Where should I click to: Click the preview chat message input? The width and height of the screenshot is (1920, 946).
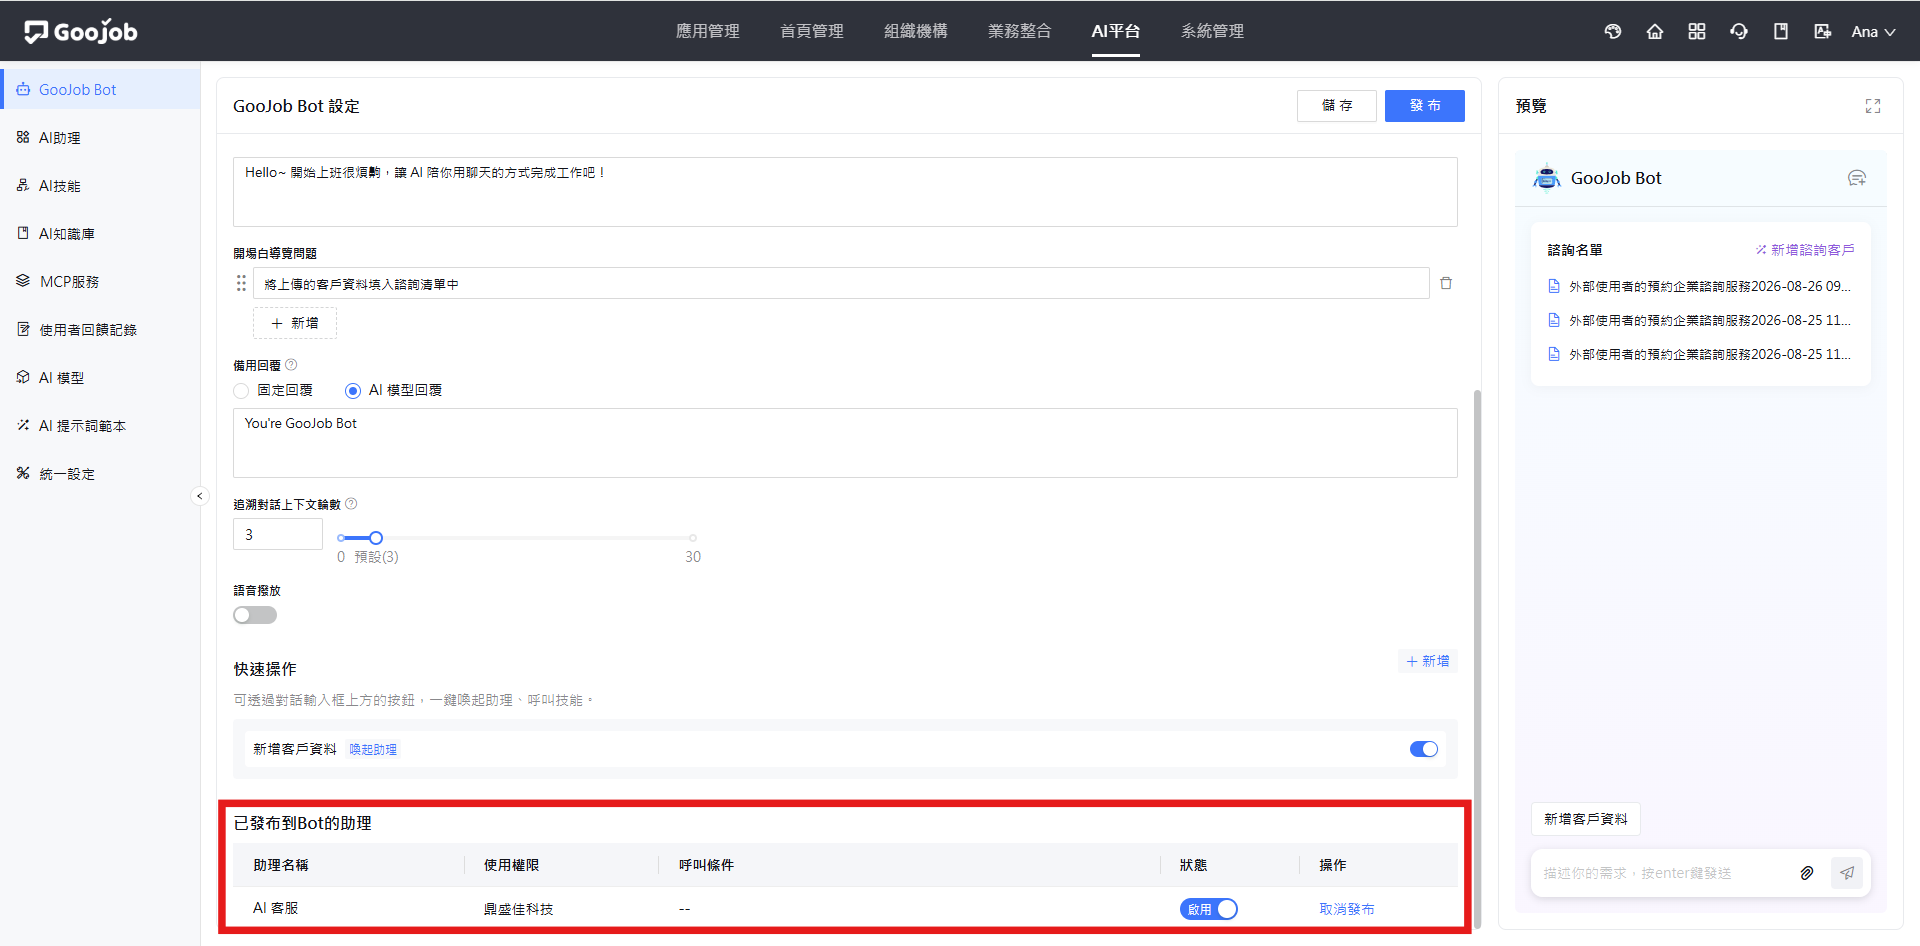[1660, 873]
